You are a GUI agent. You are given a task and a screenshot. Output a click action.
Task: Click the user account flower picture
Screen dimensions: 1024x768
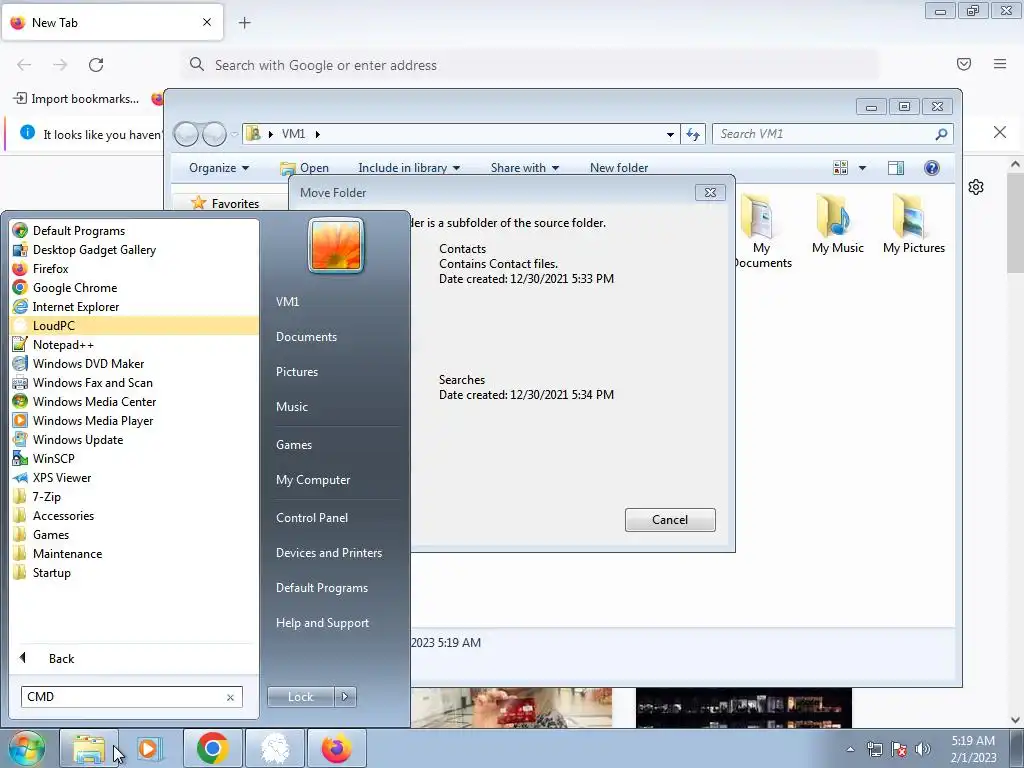coord(336,245)
